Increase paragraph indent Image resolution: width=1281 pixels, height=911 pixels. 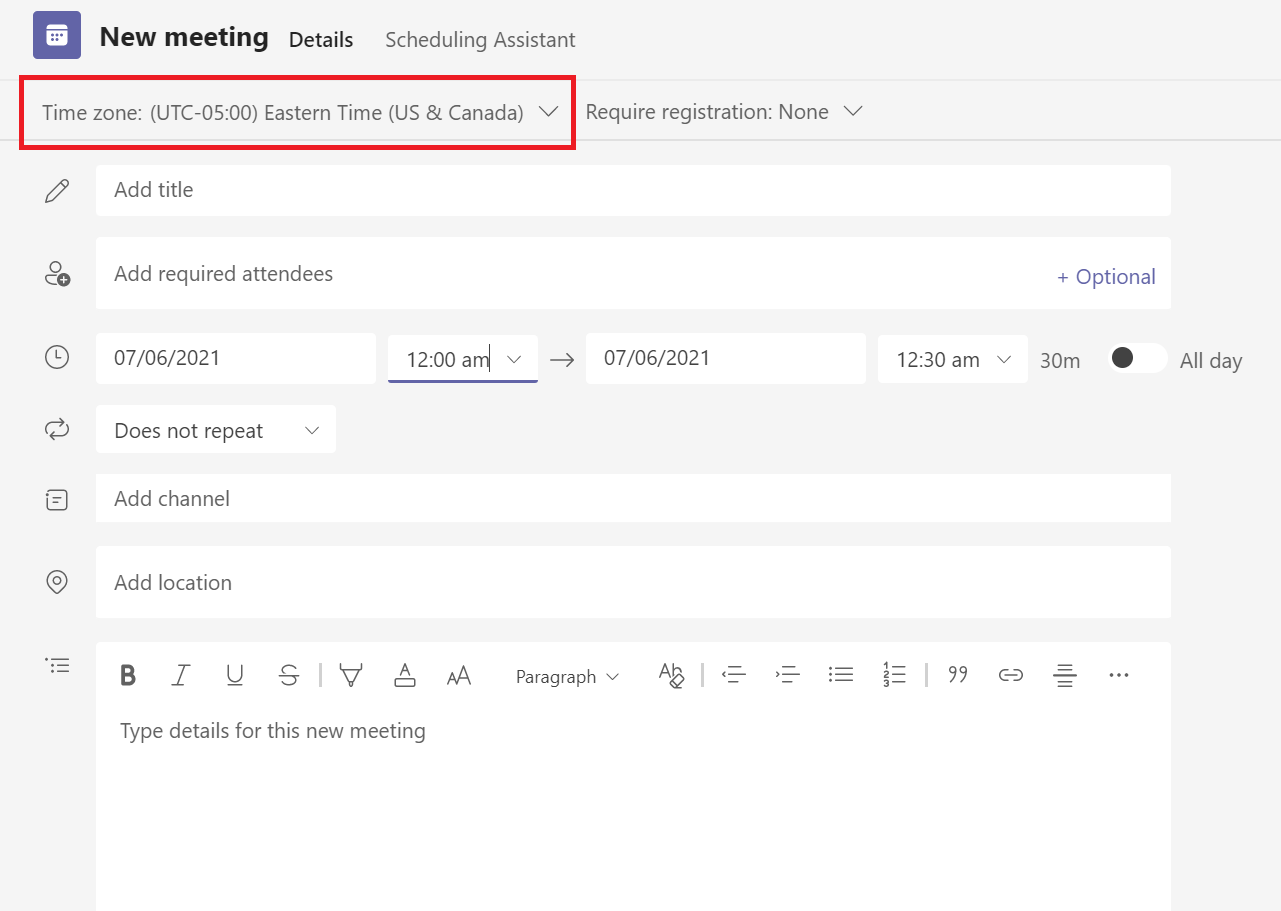pos(788,675)
